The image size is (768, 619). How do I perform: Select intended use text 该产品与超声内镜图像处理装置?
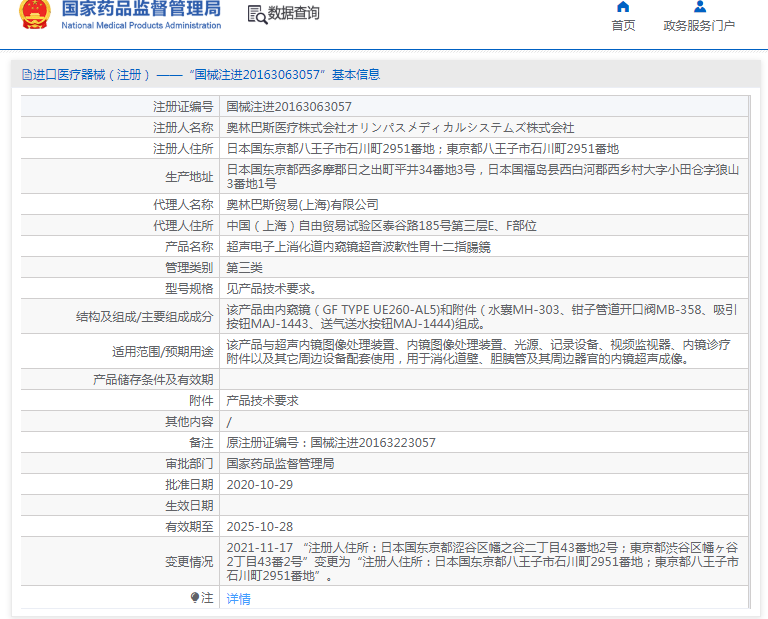[x=311, y=345]
